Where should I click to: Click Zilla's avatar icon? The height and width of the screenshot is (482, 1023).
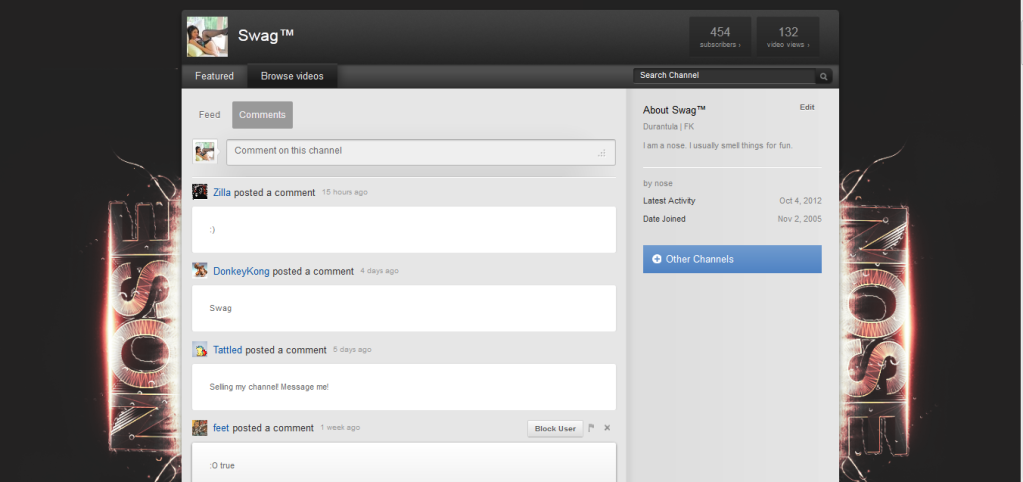tap(200, 192)
